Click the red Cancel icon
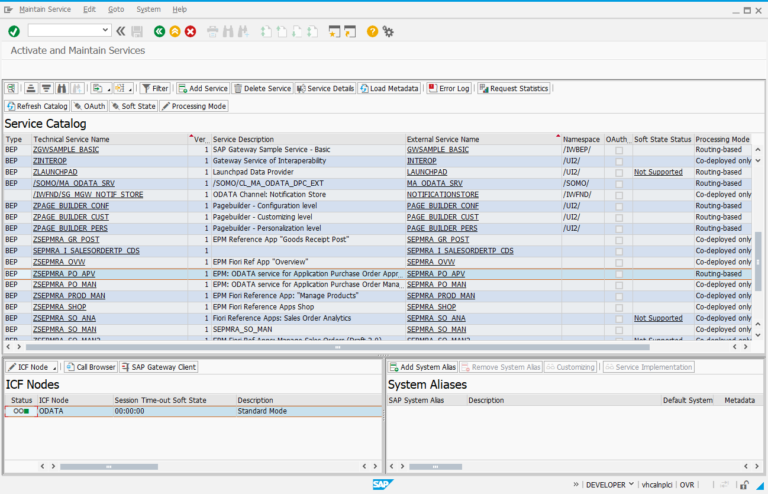Viewport: 768px width, 494px height. click(190, 31)
